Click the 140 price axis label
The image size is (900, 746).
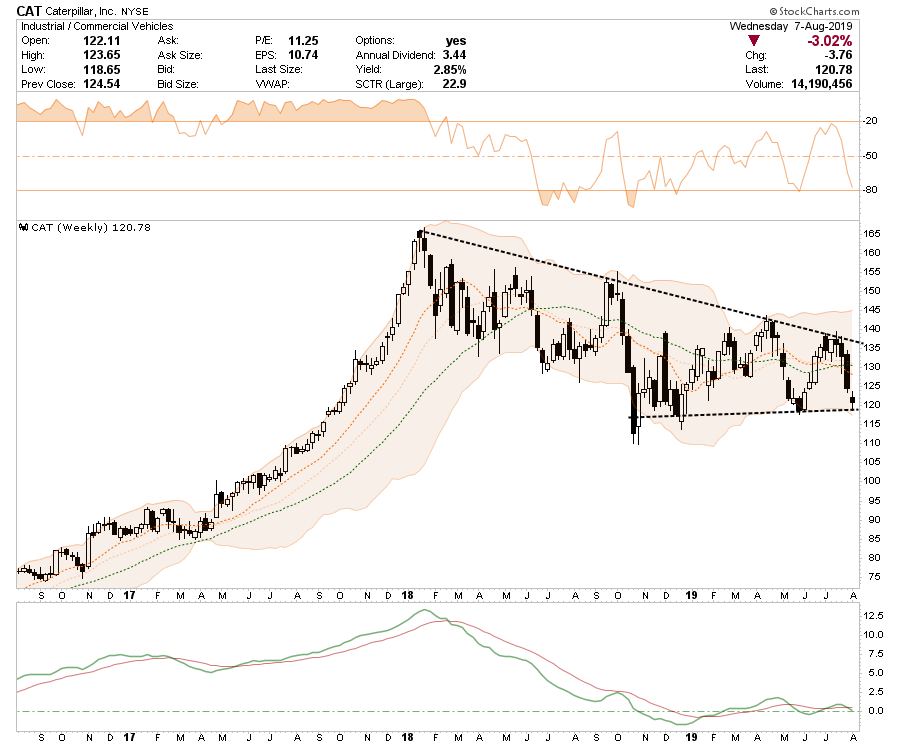(872, 329)
